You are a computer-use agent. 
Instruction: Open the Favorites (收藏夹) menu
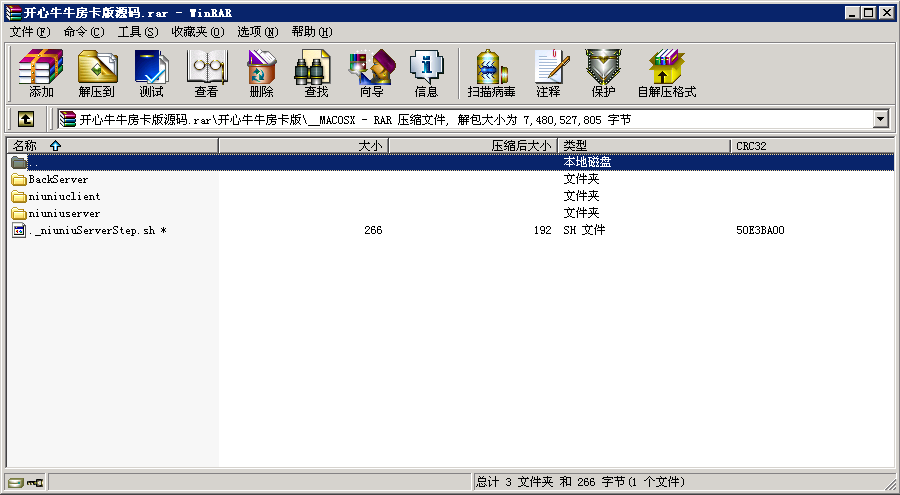197,32
